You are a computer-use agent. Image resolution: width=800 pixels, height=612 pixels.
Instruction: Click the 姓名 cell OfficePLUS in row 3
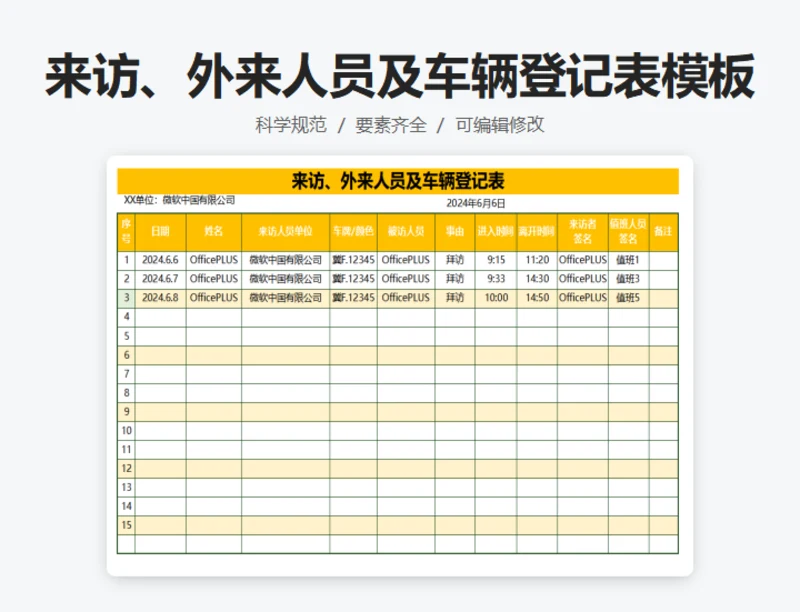tap(214, 298)
